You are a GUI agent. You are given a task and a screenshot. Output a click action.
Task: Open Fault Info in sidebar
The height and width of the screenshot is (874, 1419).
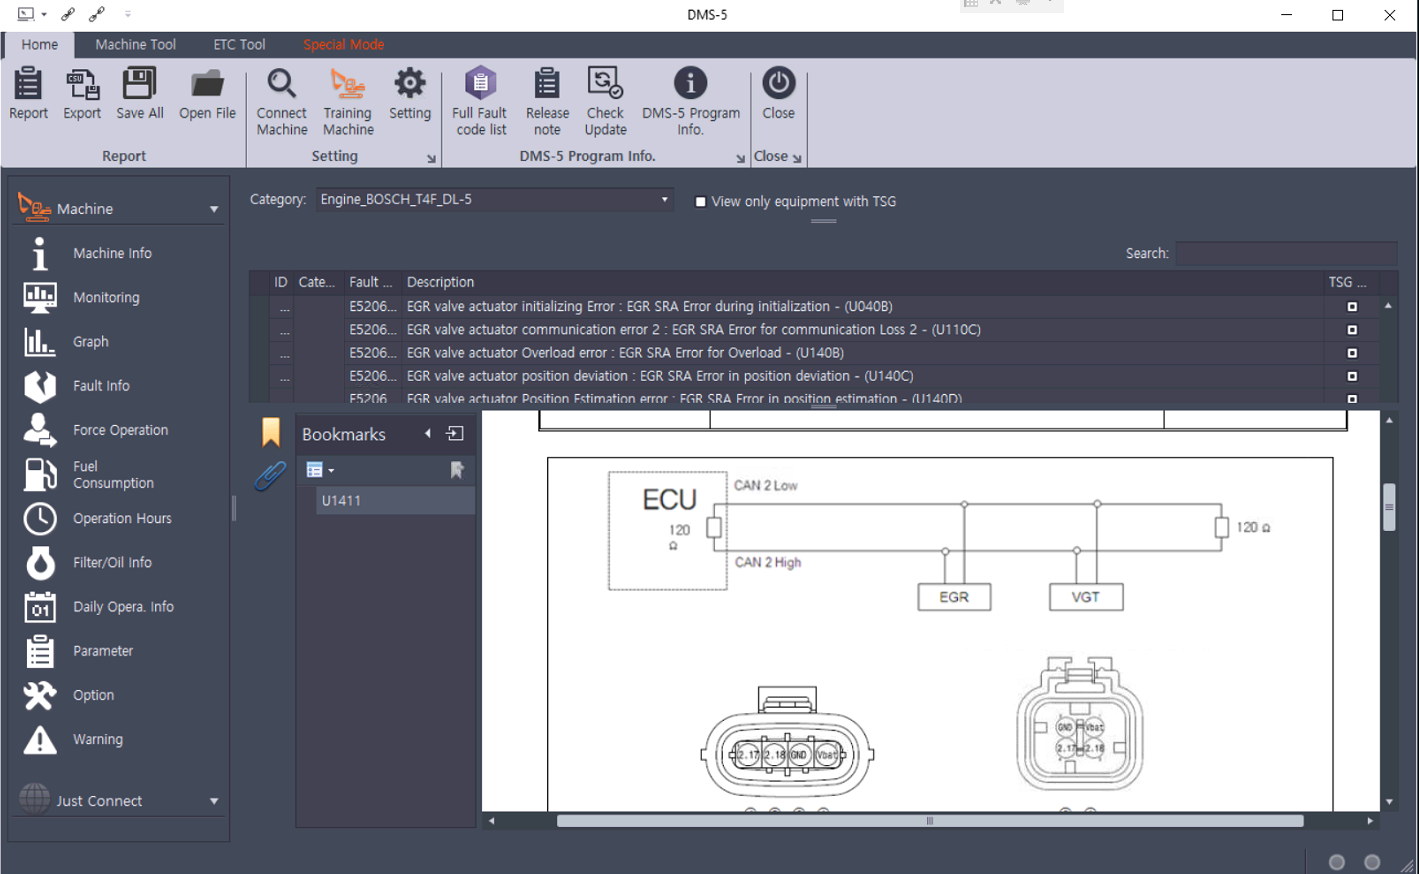tap(101, 385)
